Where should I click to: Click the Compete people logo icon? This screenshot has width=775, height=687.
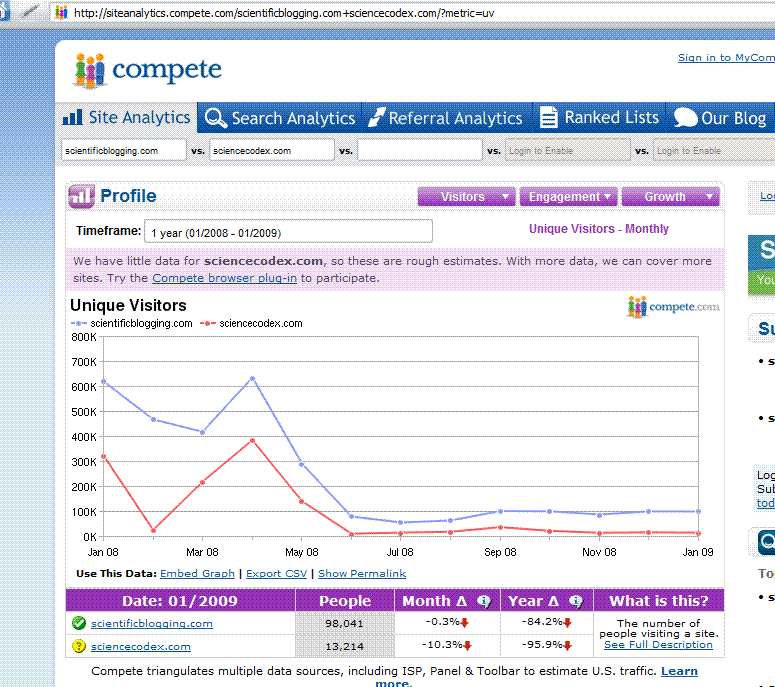(90, 71)
